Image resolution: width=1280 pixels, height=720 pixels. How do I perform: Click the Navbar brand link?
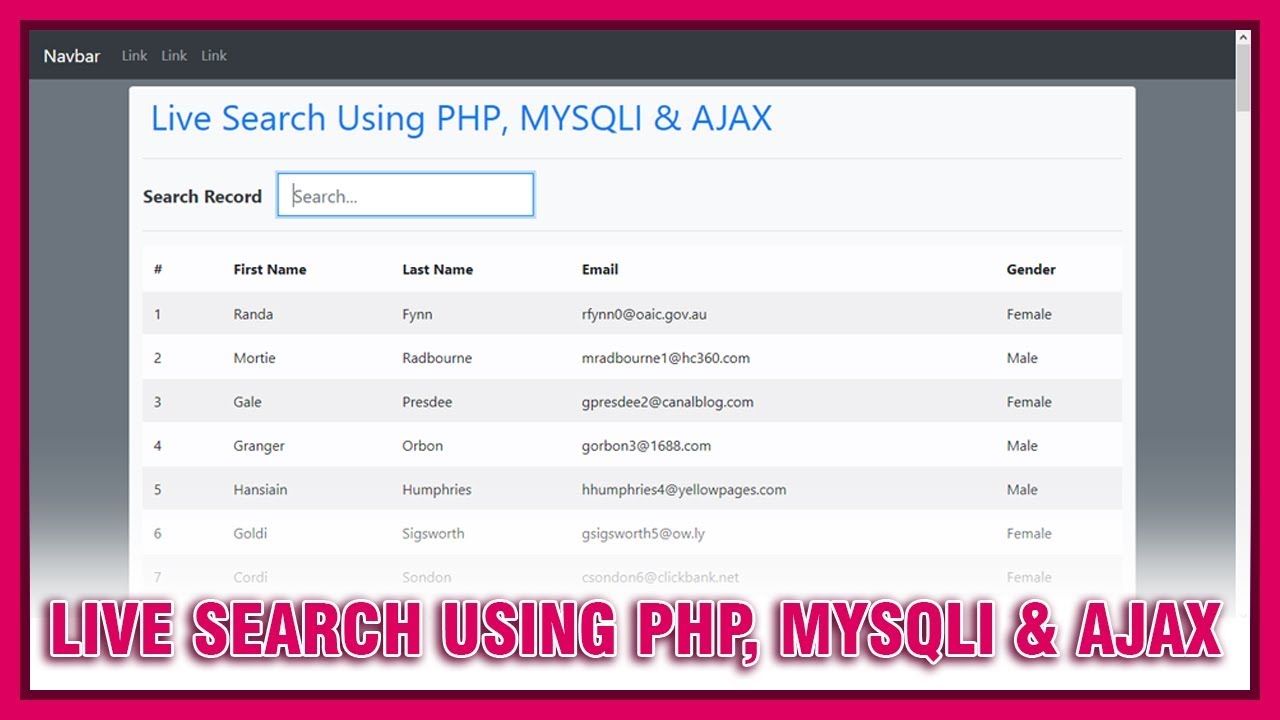point(72,56)
